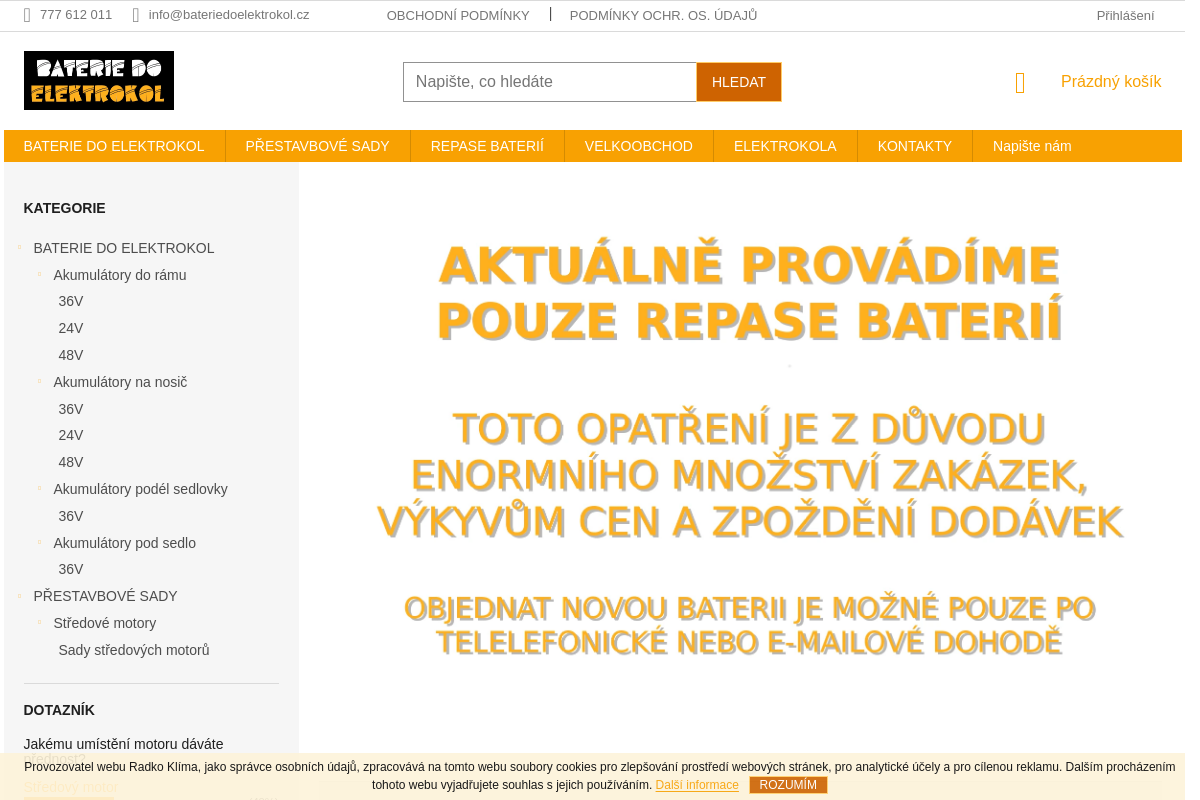Click the email info@bateriedoelektrokol.cz

coord(229,15)
